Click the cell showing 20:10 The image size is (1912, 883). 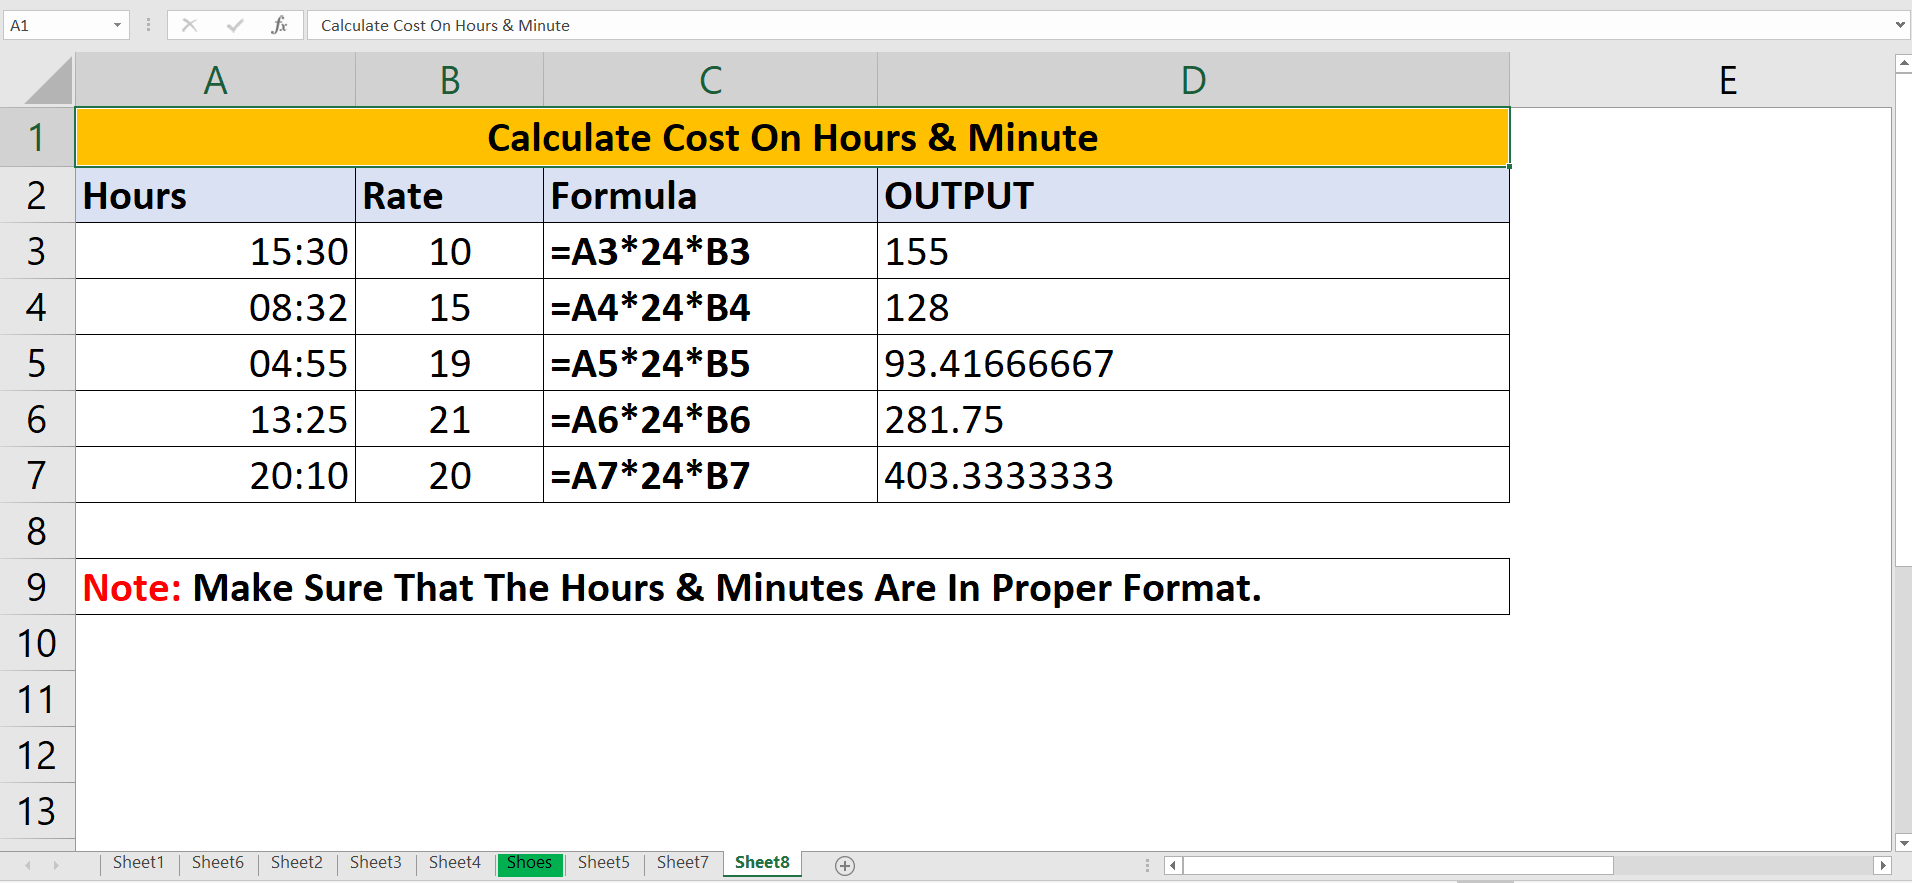click(x=215, y=475)
